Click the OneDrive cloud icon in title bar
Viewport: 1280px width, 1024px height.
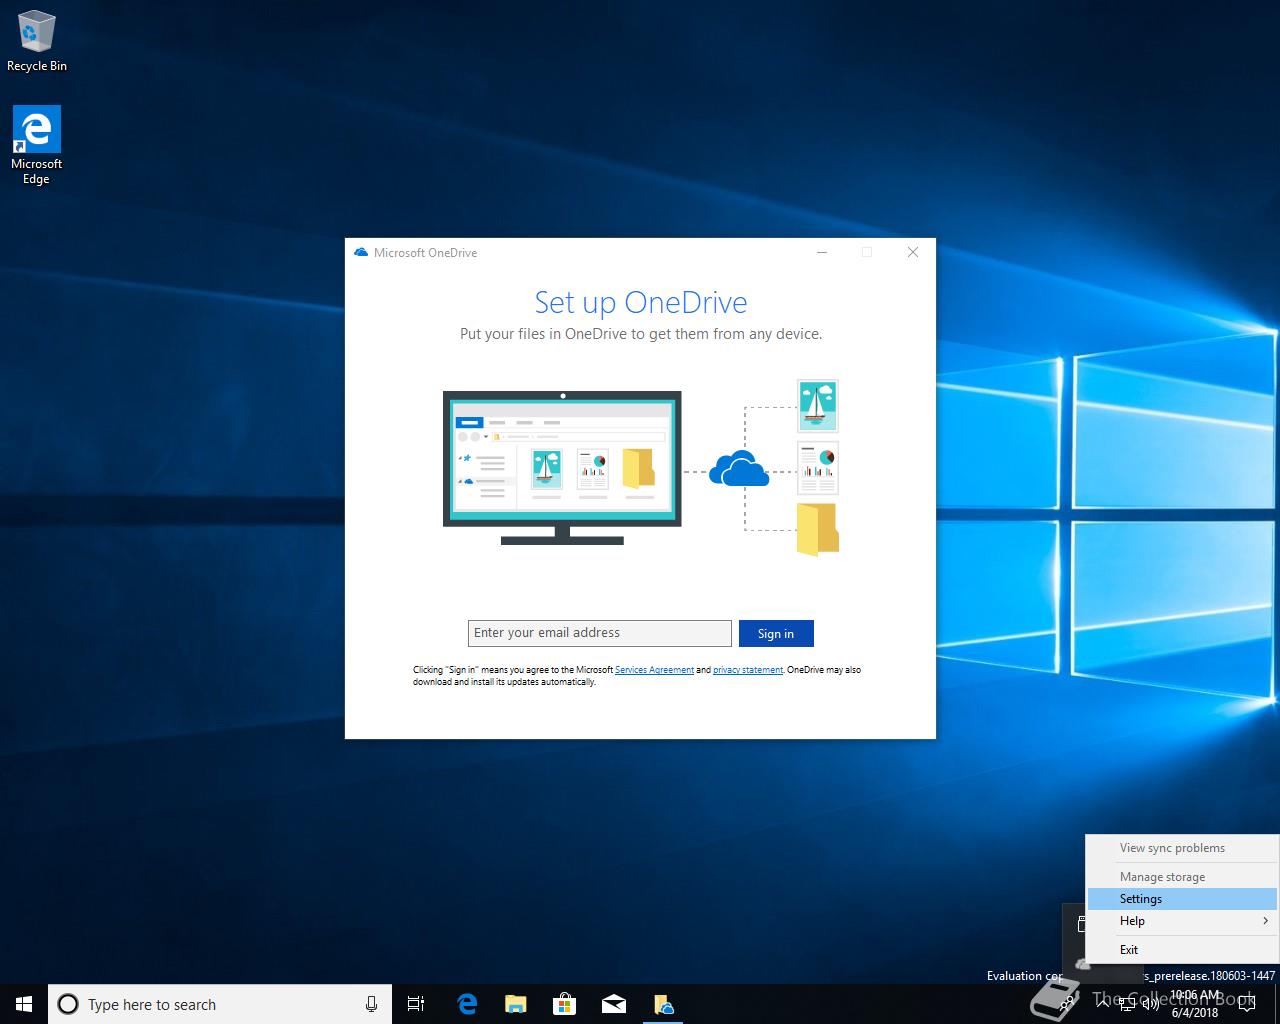(x=361, y=252)
